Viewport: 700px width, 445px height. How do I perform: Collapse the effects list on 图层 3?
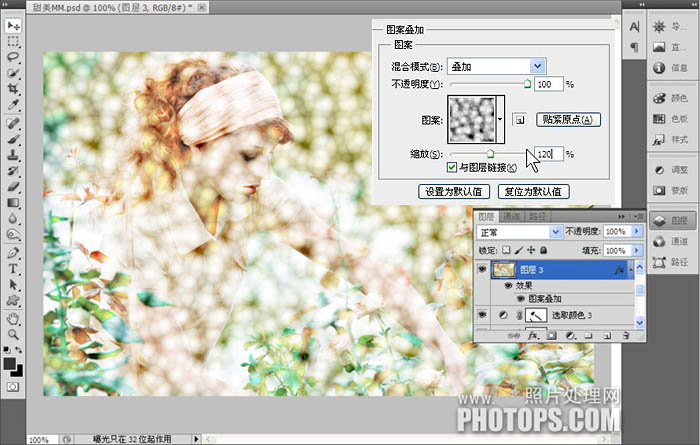631,270
